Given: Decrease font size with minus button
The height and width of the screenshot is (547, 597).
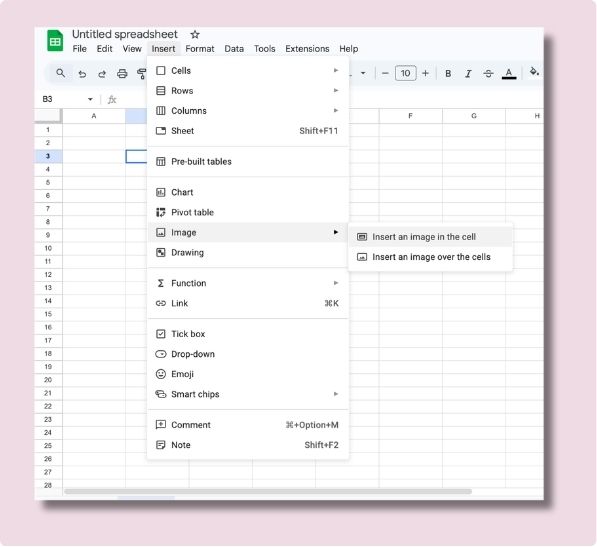Looking at the screenshot, I should 385,73.
